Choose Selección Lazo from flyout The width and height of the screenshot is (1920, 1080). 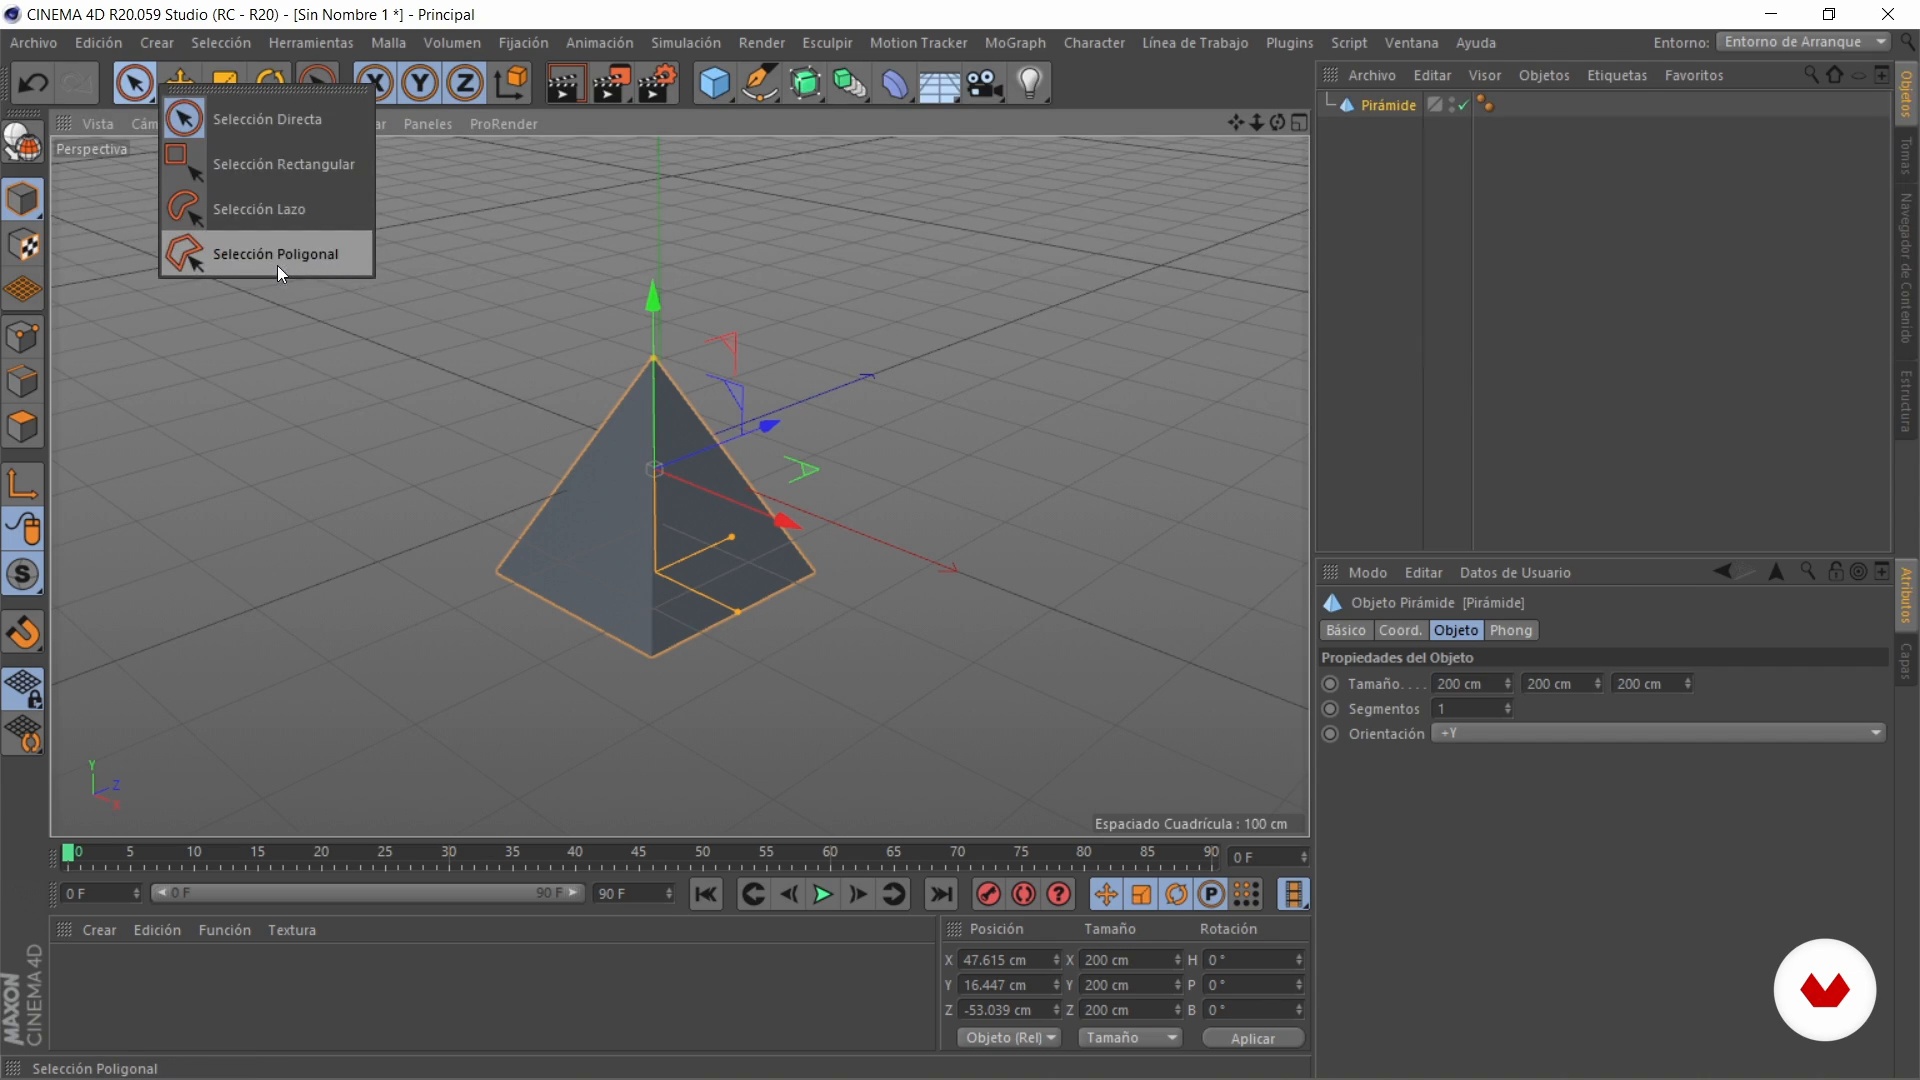267,209
